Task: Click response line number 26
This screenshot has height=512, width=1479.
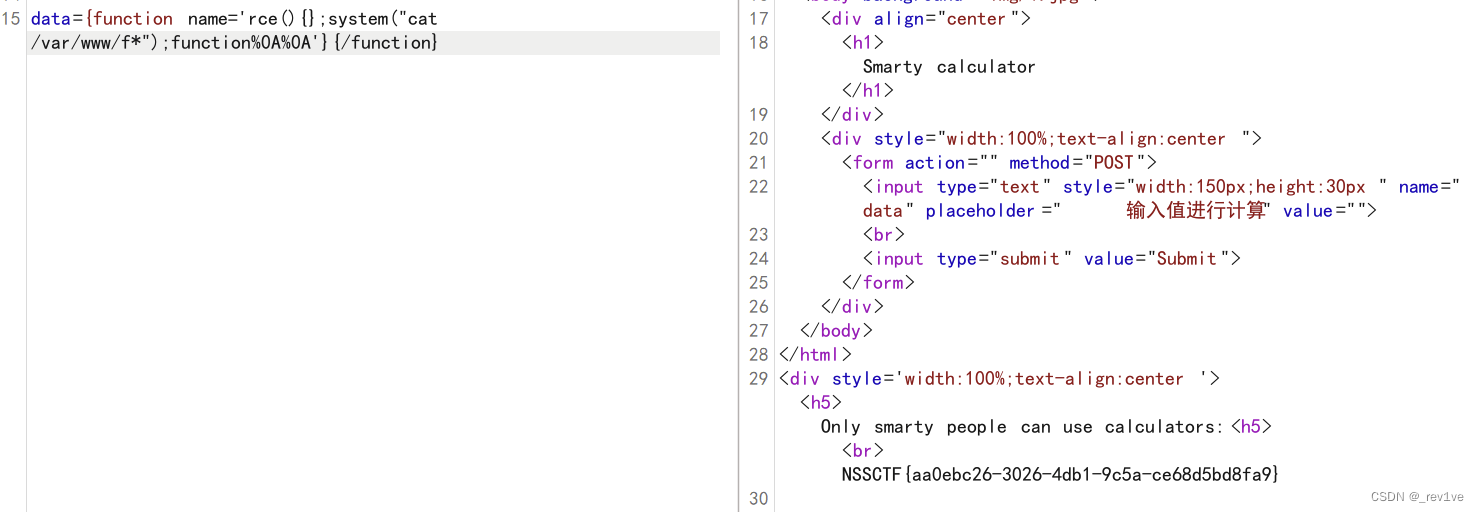Action: [x=759, y=307]
